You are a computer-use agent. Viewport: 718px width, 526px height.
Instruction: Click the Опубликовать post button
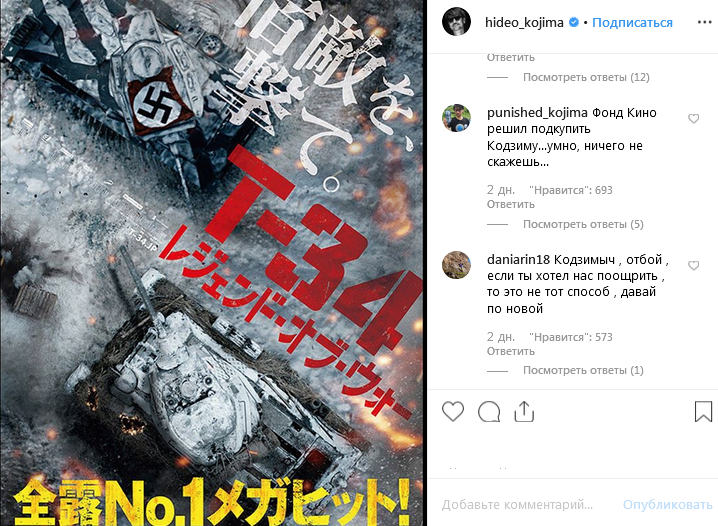[x=667, y=504]
